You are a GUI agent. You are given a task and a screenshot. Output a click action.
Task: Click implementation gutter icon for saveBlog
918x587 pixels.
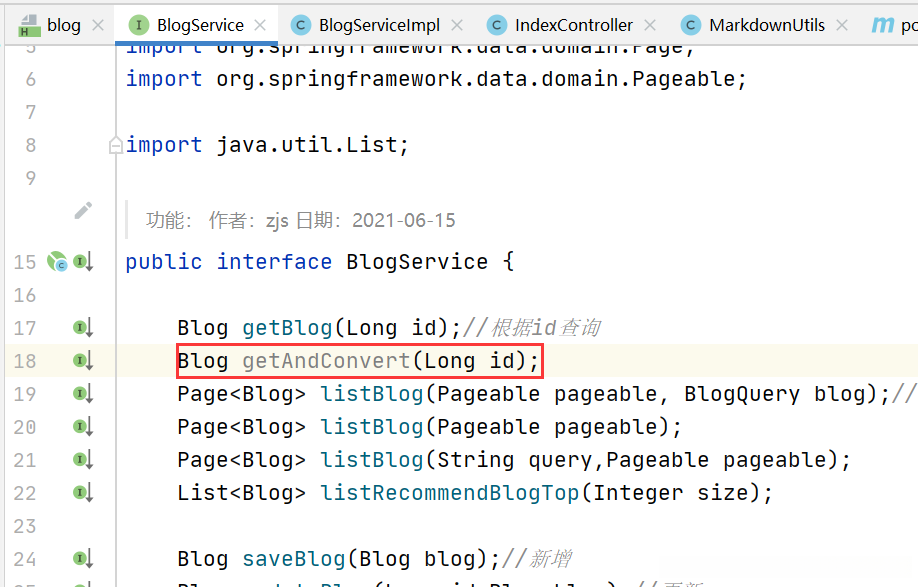point(83,559)
